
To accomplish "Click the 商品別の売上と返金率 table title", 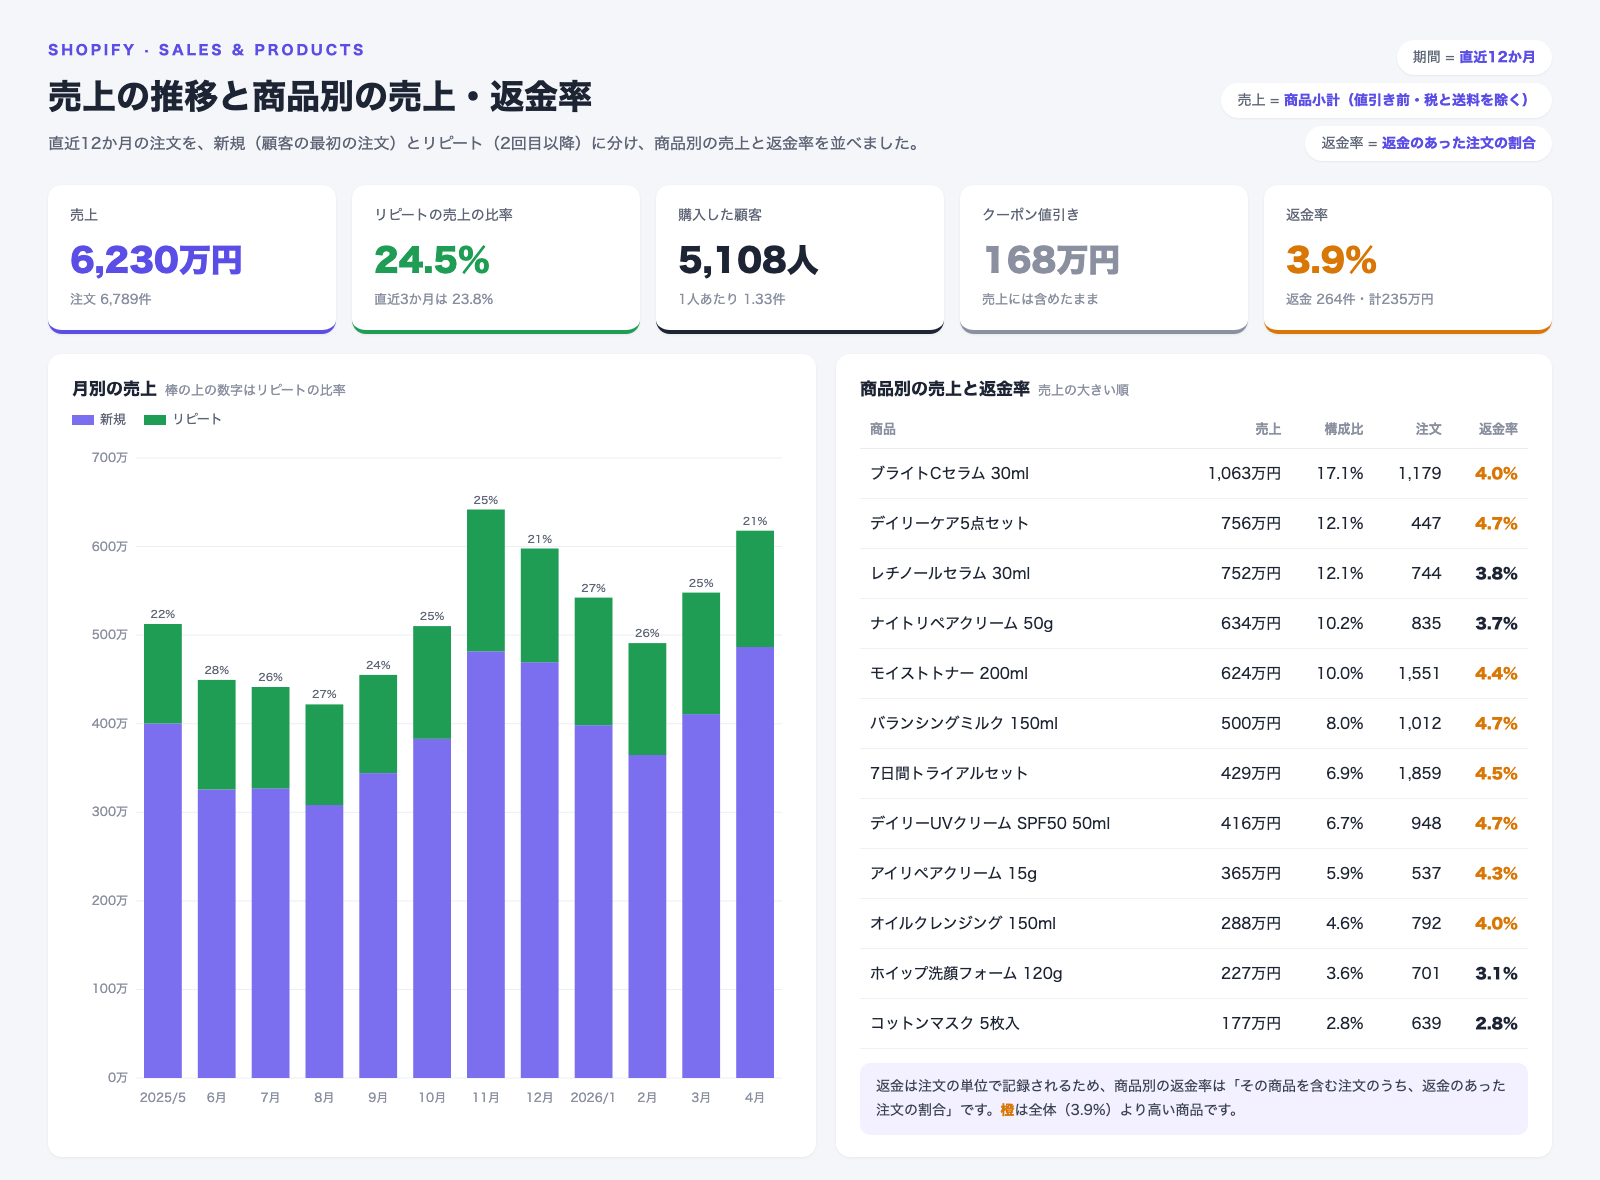I will click(x=945, y=389).
